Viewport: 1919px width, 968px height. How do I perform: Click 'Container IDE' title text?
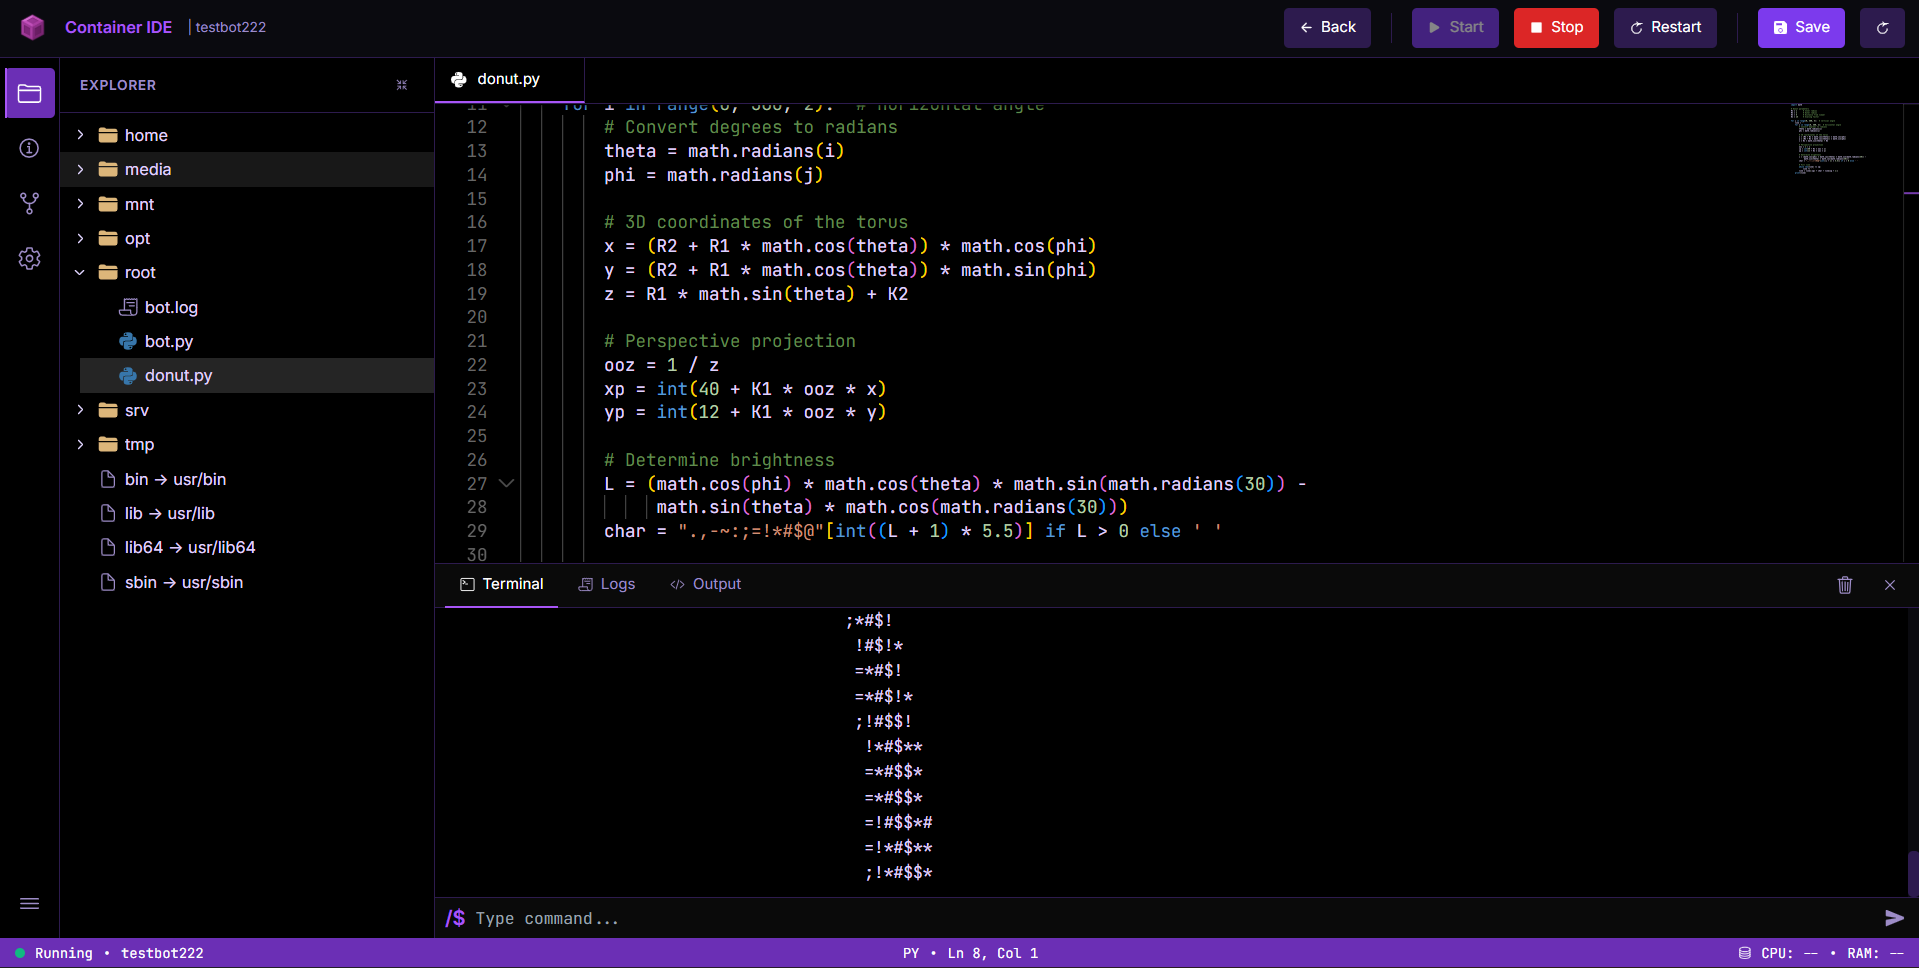[x=118, y=27]
